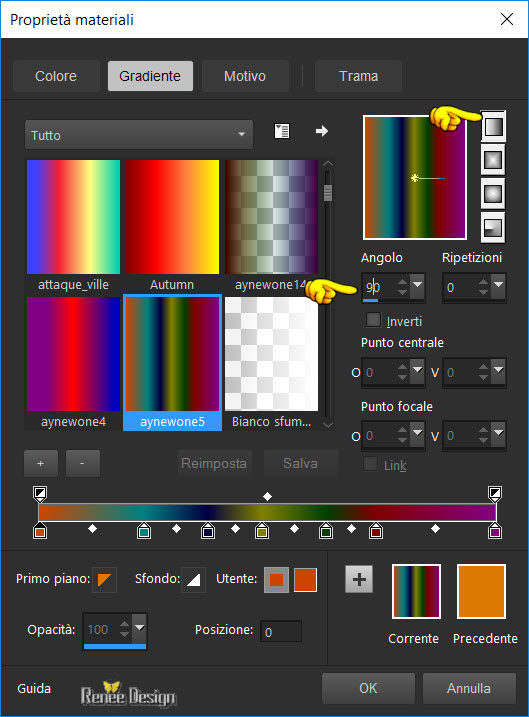Select the rectangular gradient style icon
This screenshot has width=529, height=717.
[493, 160]
